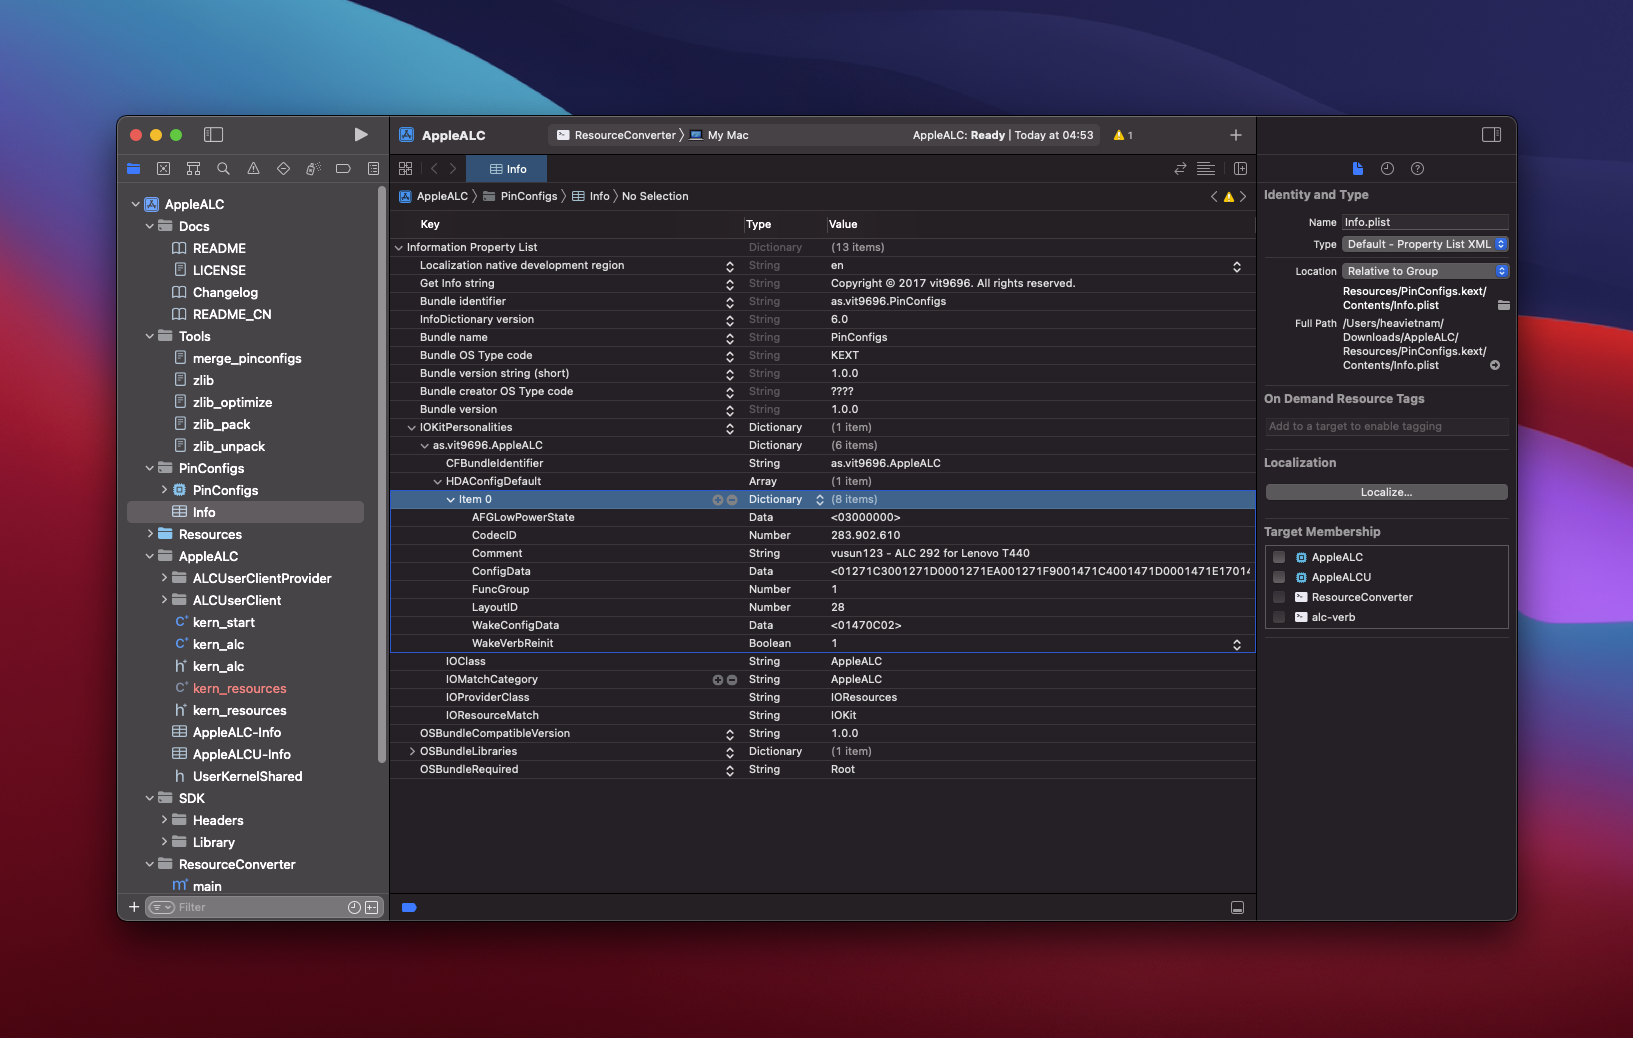Click On Demand Resource Tags field
This screenshot has width=1633, height=1038.
pos(1386,427)
